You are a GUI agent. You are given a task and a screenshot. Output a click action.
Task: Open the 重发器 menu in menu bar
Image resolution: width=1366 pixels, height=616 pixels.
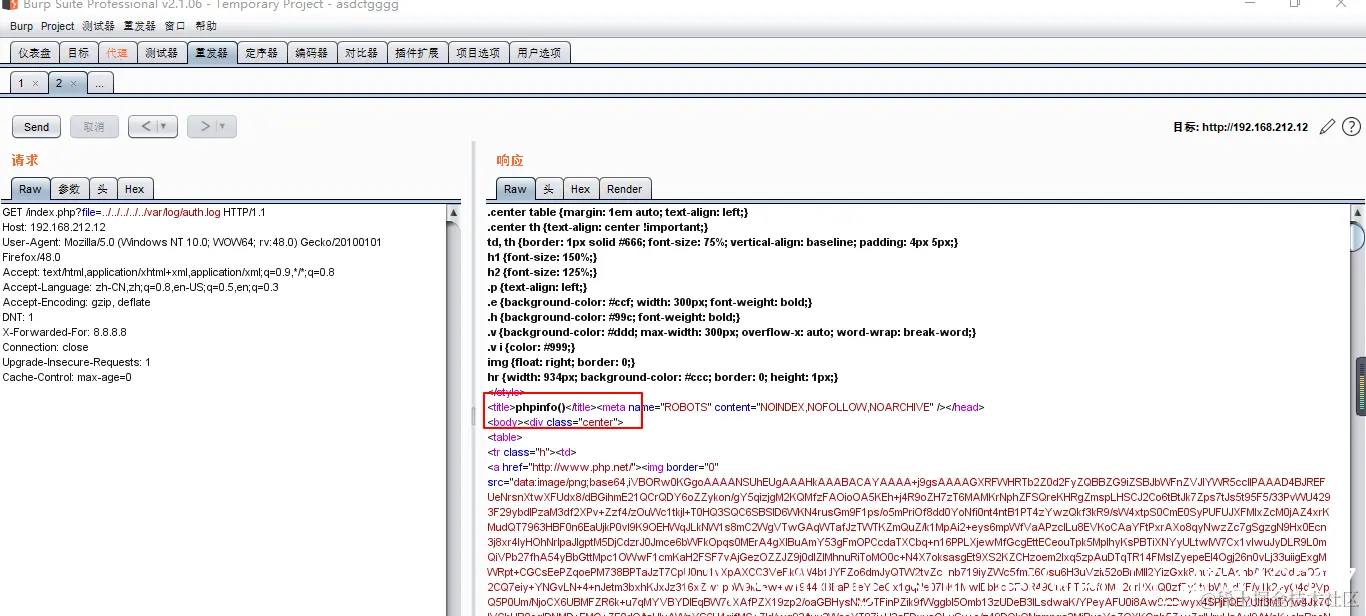[140, 26]
